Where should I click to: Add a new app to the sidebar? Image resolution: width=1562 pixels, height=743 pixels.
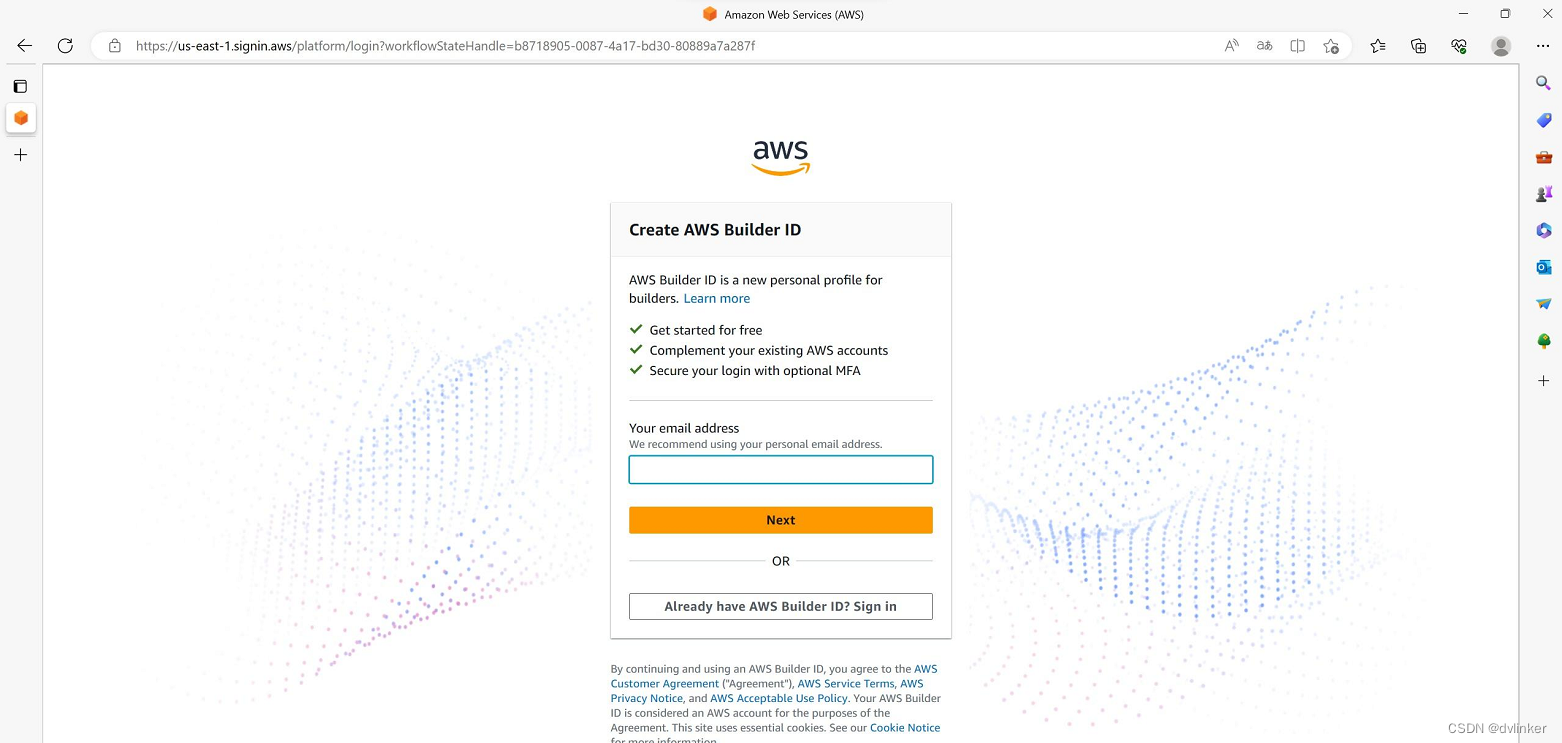point(1544,381)
